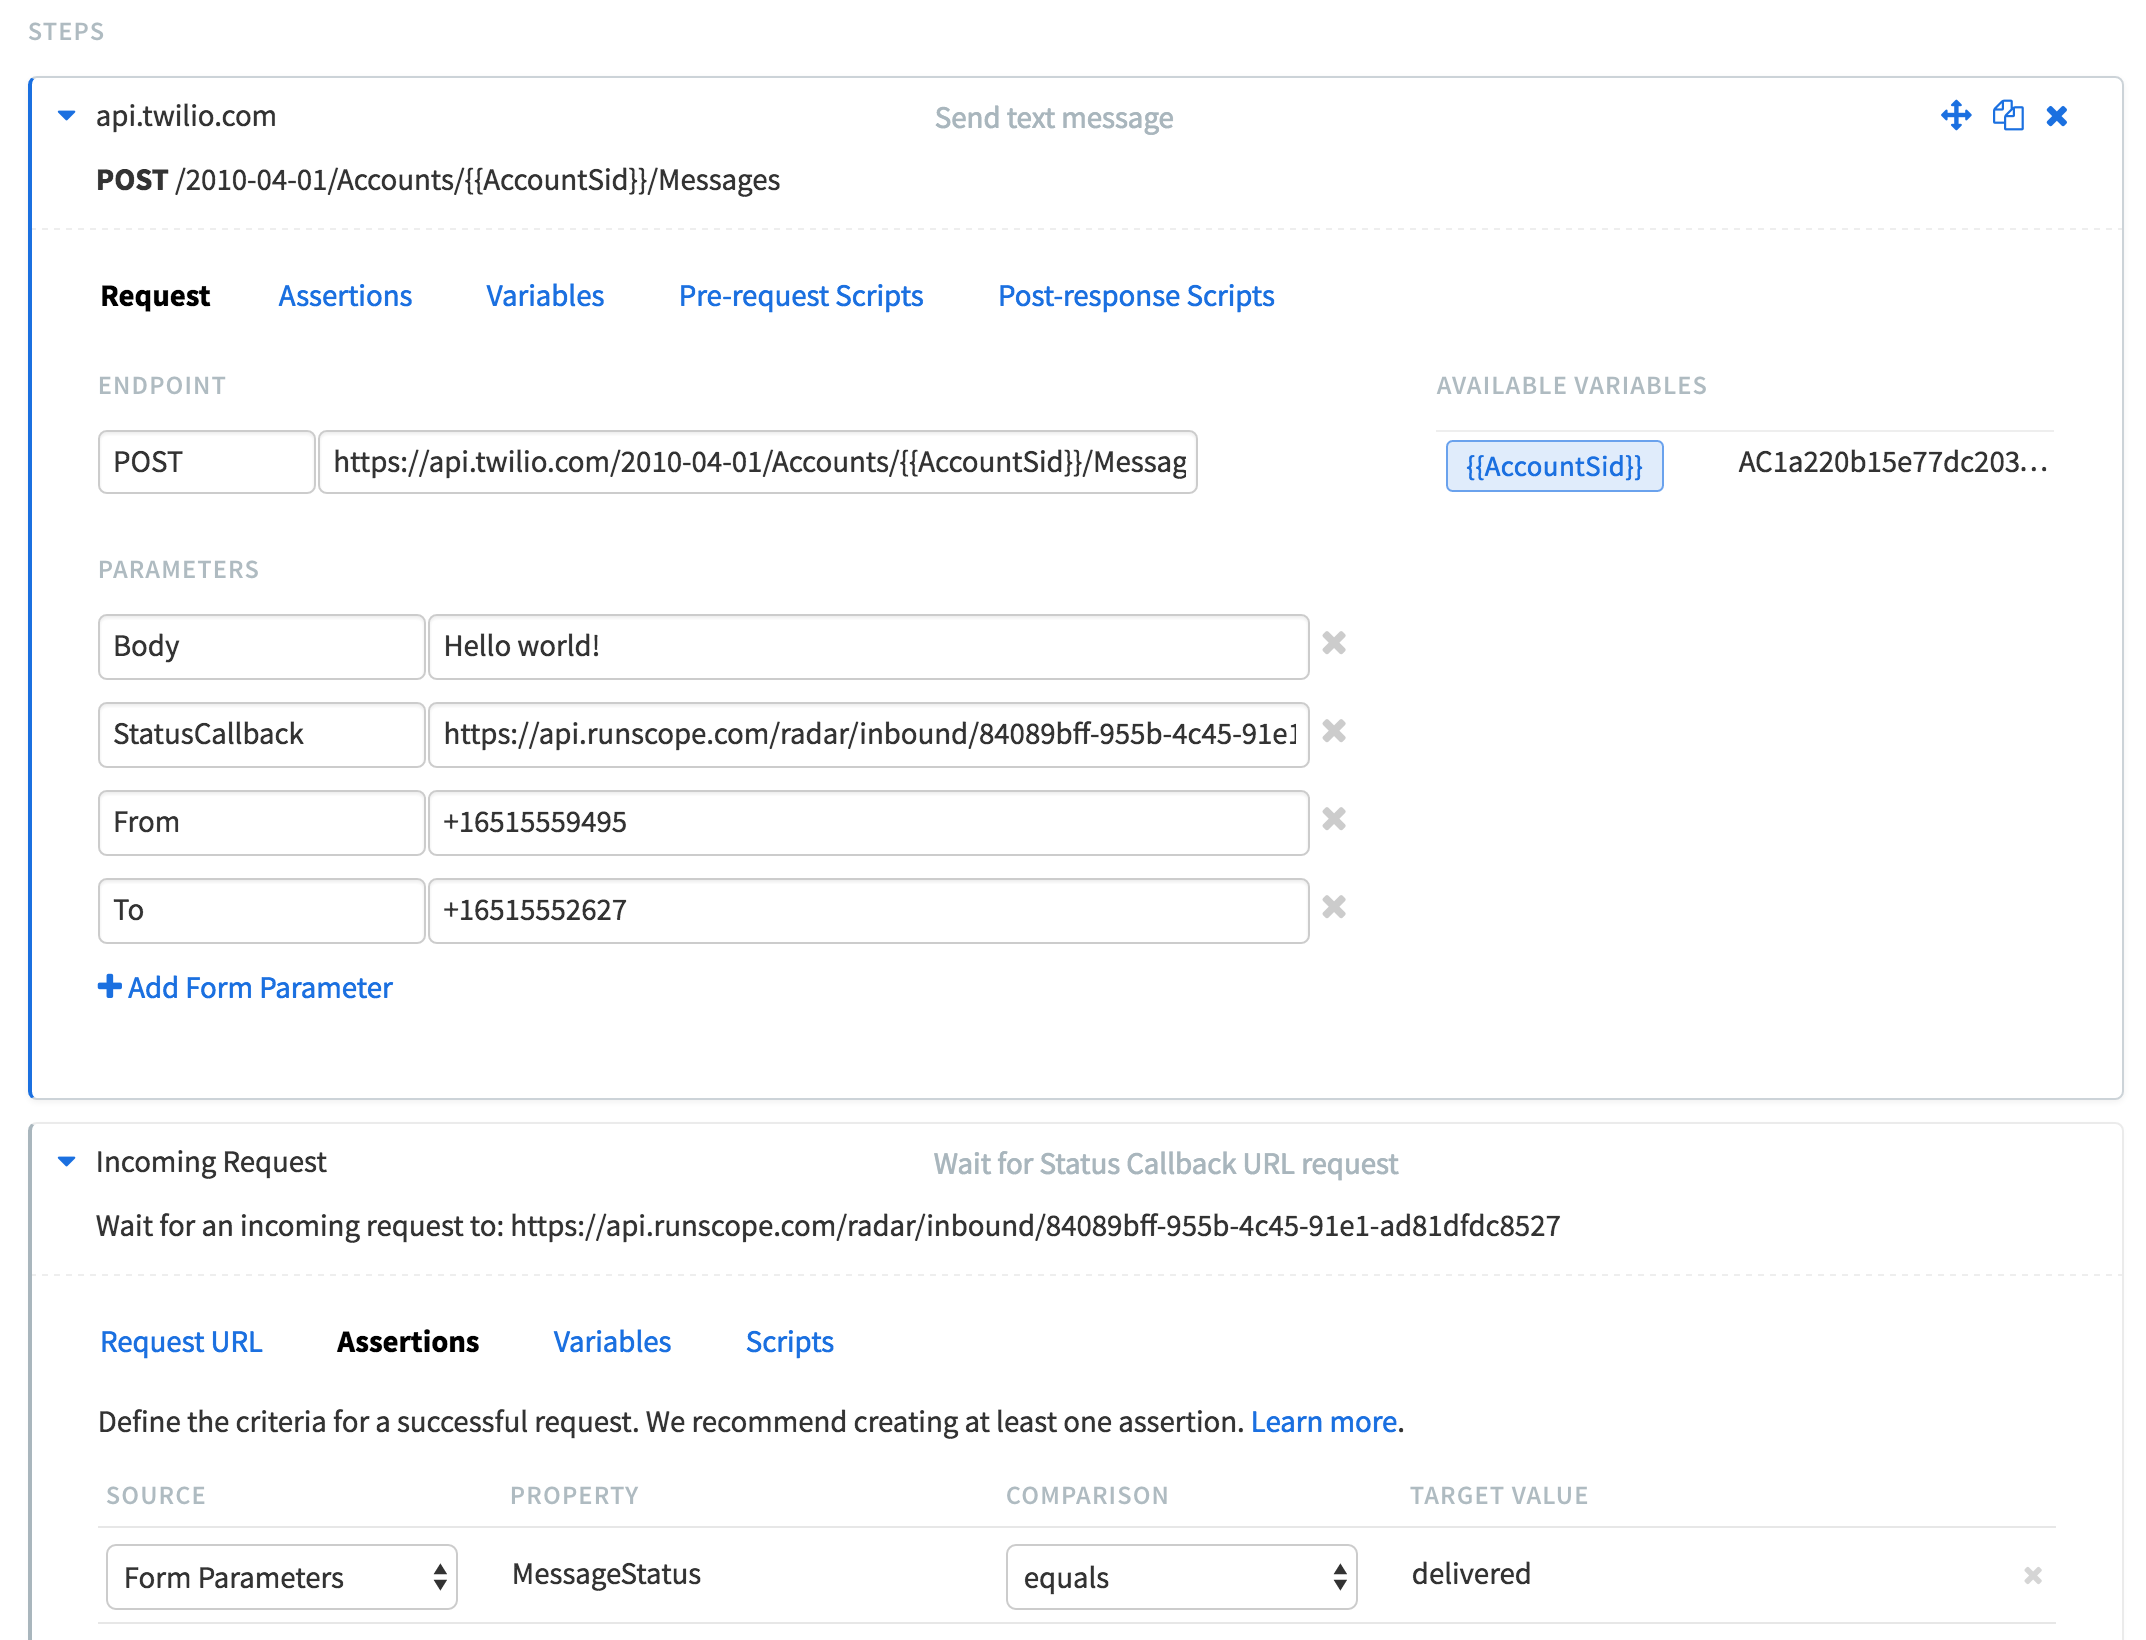
Task: Open Variables tab in Twilio step
Action: pyautogui.click(x=545, y=296)
